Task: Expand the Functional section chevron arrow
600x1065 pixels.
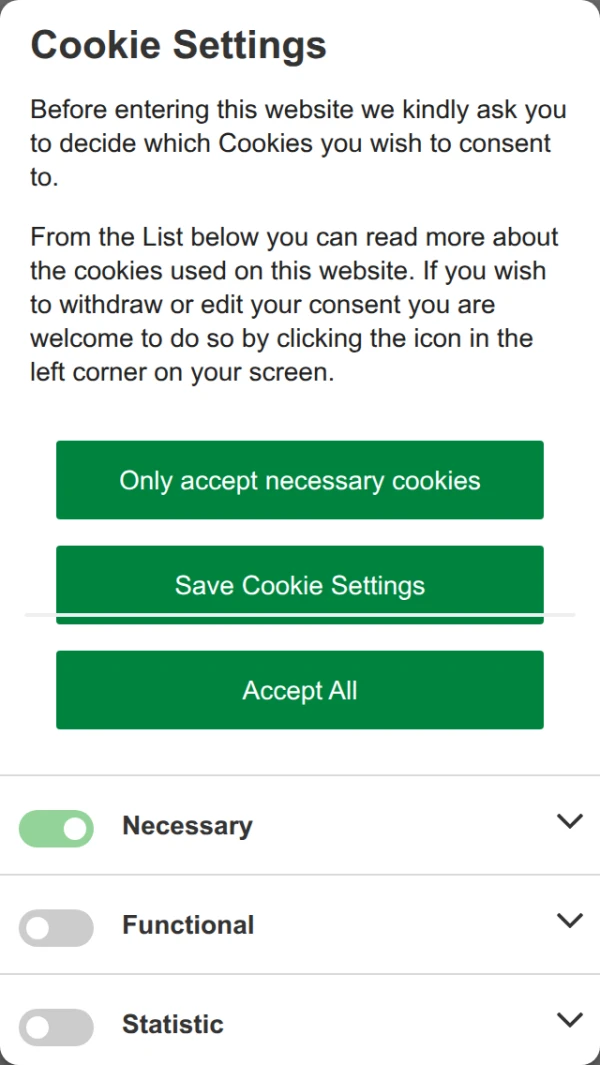Action: click(x=569, y=920)
